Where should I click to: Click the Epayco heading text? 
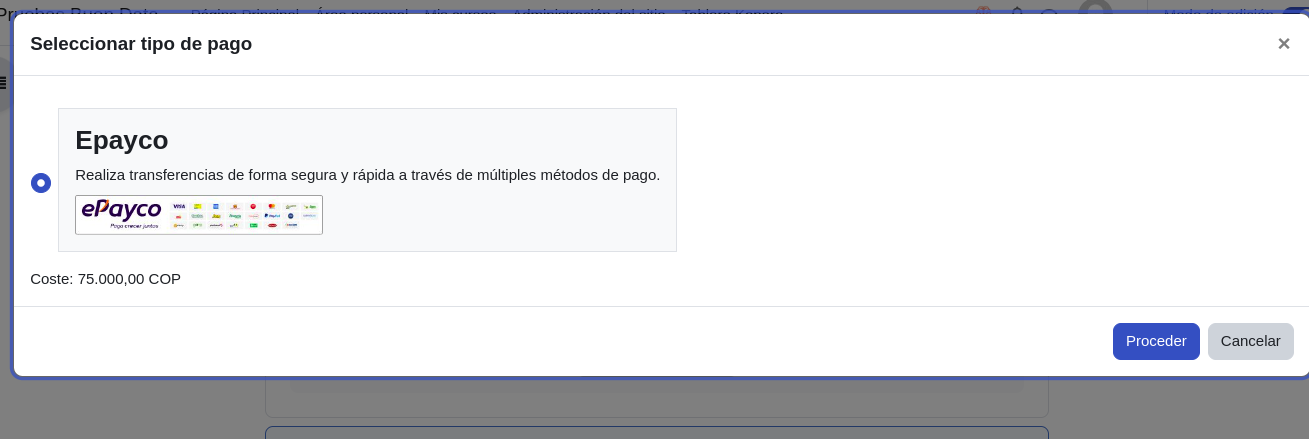[x=121, y=140]
